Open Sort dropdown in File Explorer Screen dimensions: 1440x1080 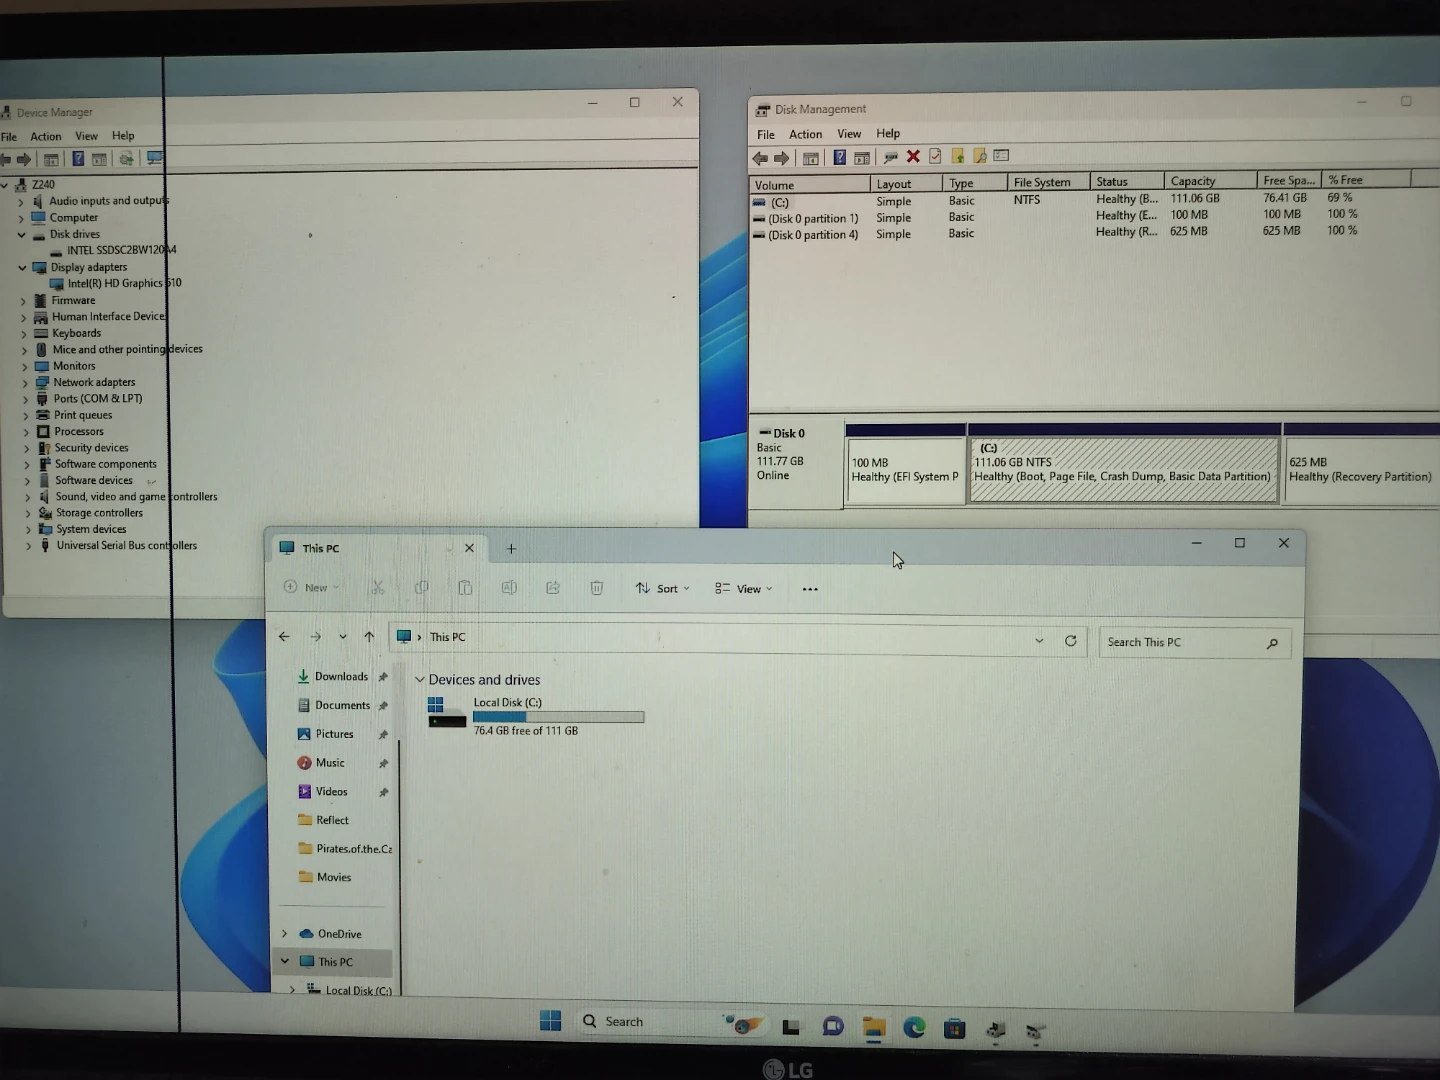pos(662,589)
